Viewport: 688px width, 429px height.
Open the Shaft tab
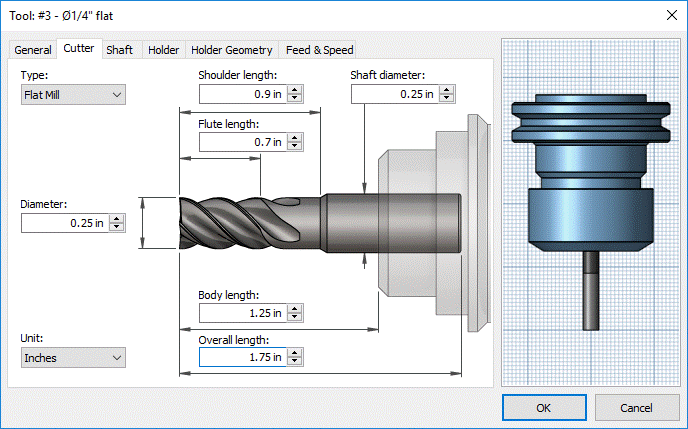(x=119, y=50)
